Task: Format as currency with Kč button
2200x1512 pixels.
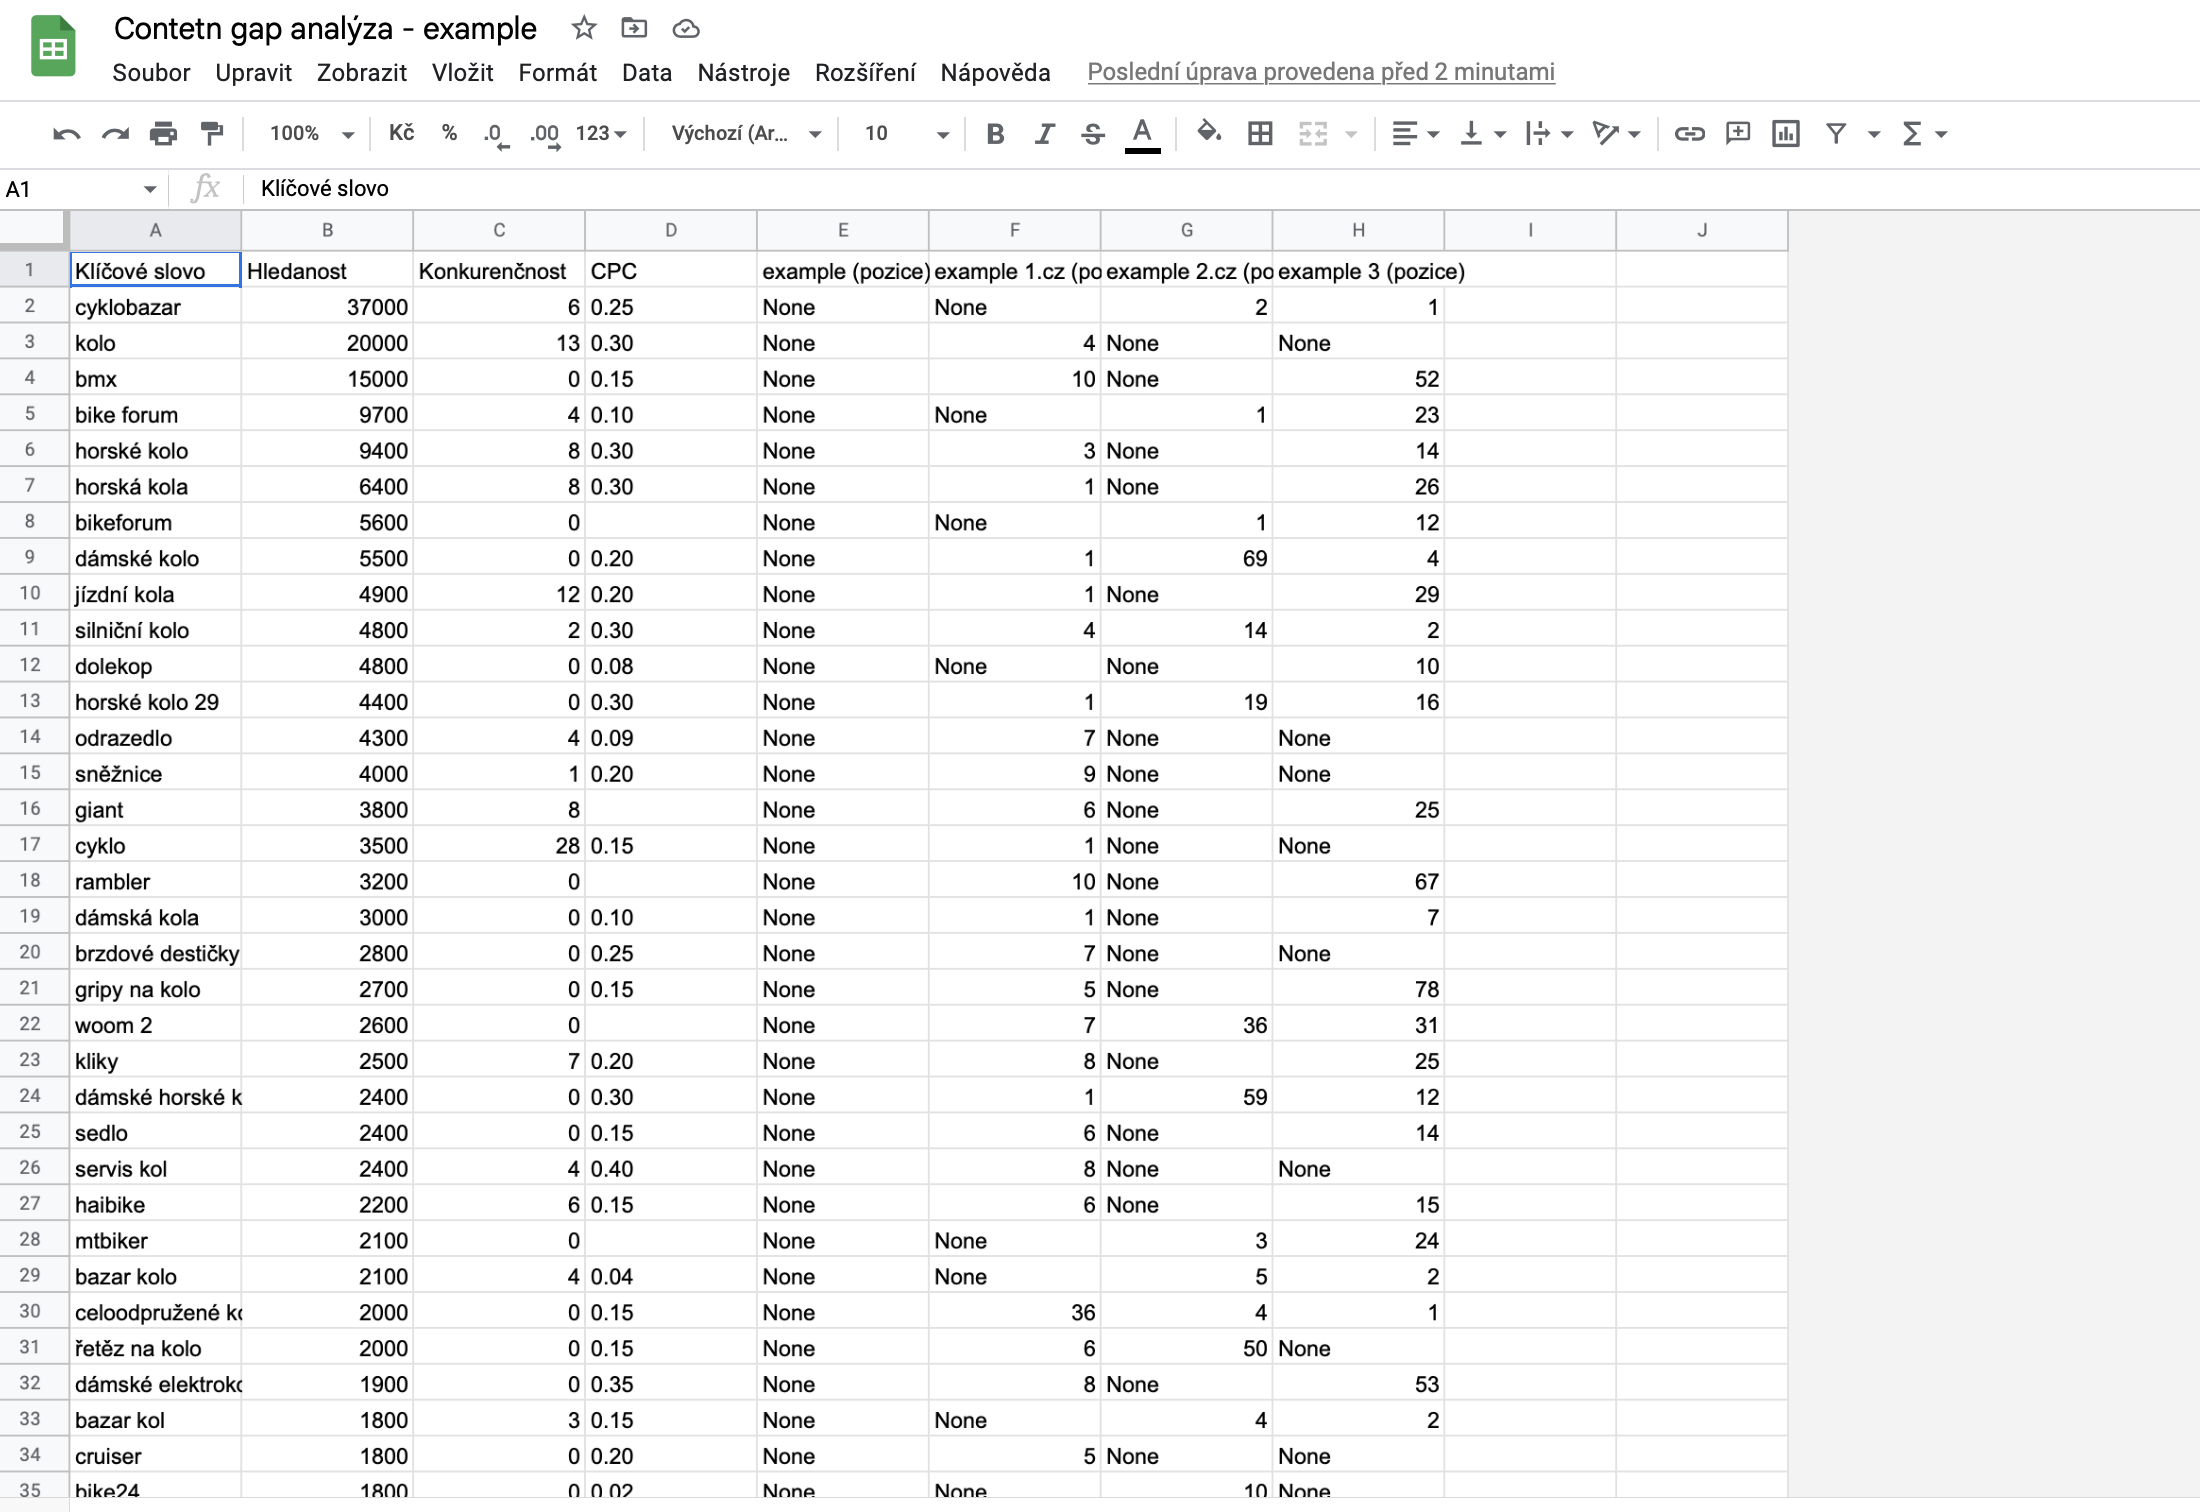Action: 401,133
